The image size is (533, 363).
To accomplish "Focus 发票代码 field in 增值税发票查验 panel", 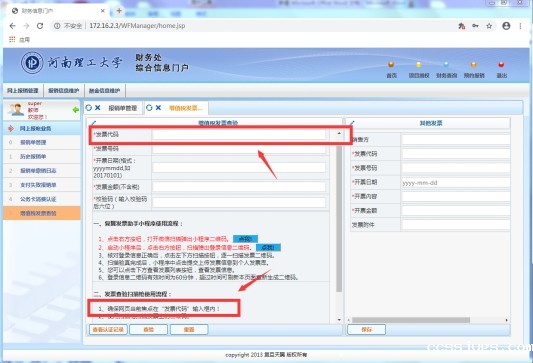I will point(239,135).
